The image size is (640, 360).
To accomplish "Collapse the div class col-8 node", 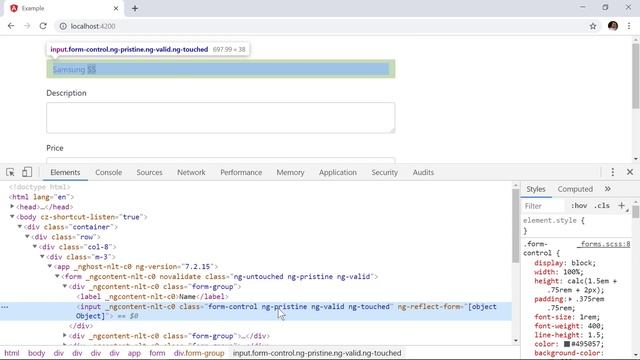I will (x=35, y=247).
